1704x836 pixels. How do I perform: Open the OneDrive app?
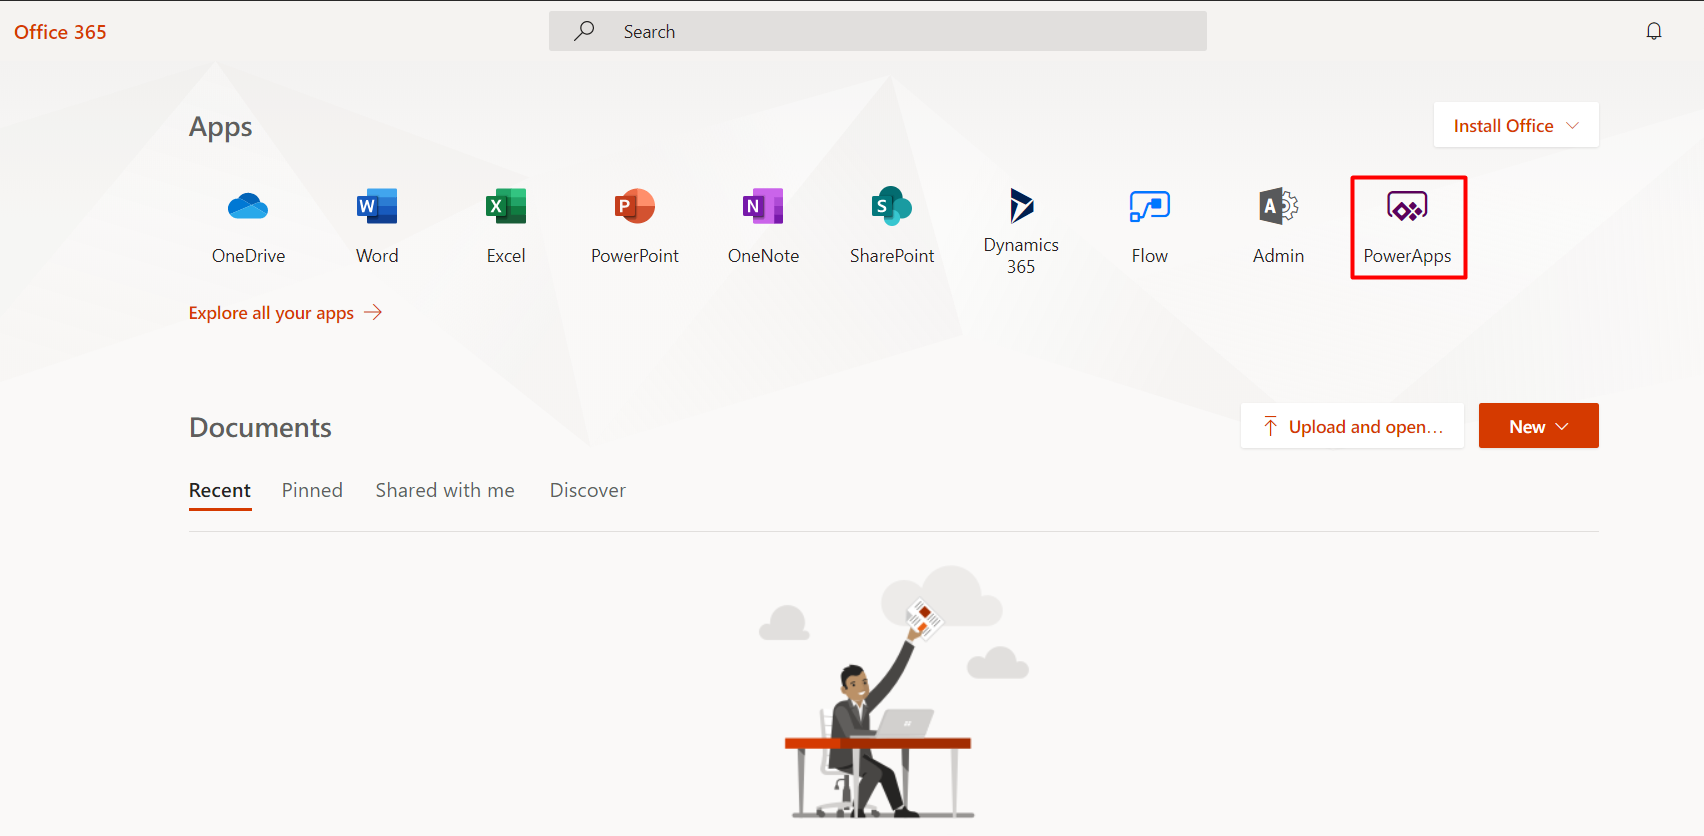(x=248, y=227)
